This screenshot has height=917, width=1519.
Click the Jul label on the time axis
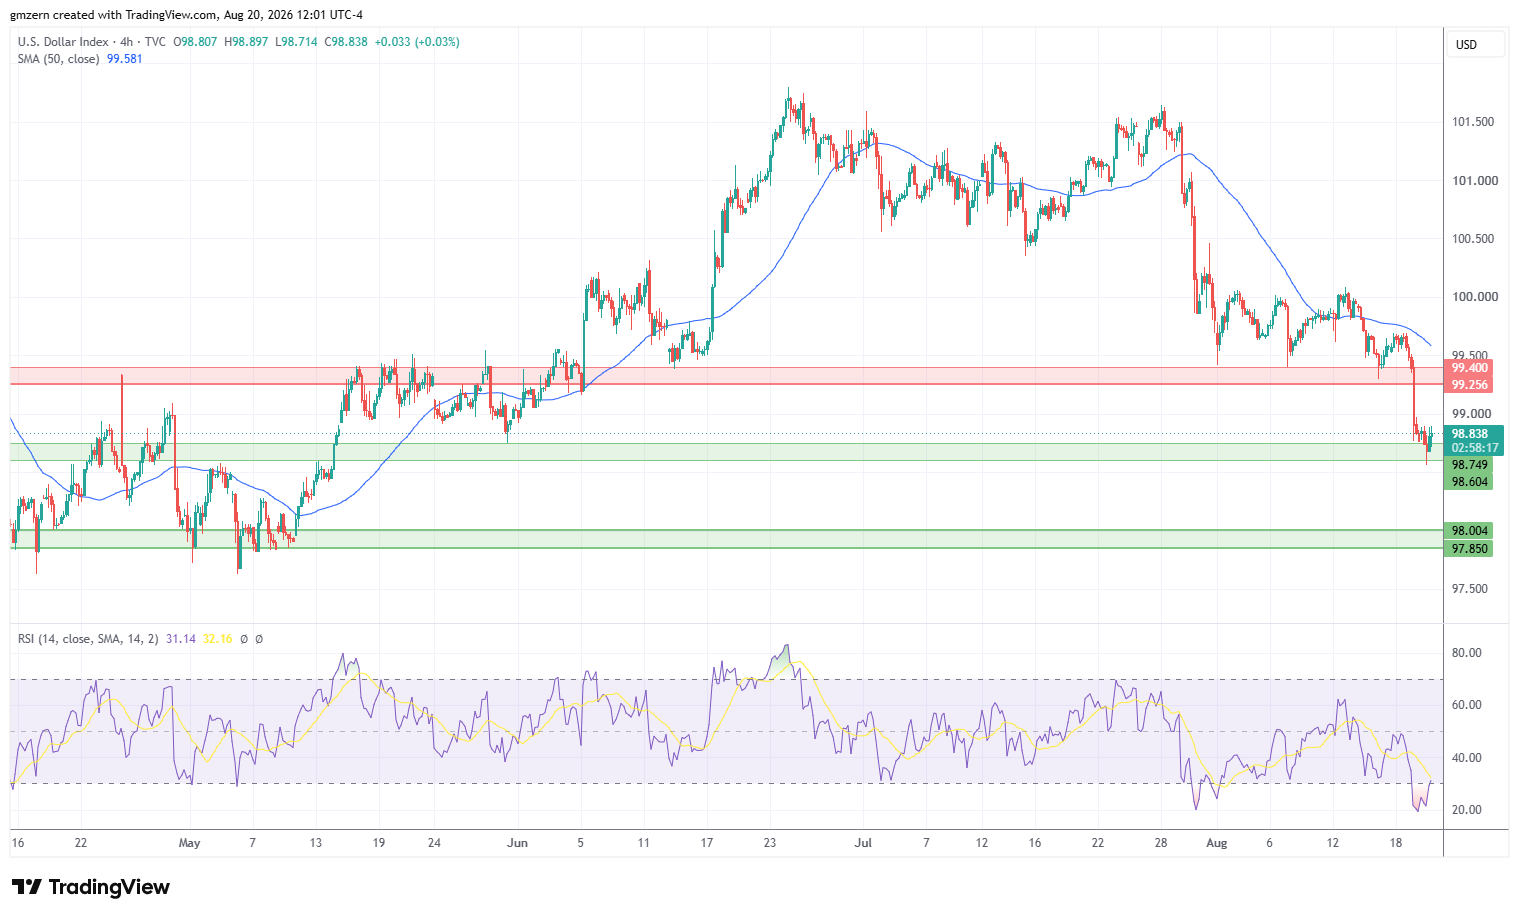click(863, 843)
